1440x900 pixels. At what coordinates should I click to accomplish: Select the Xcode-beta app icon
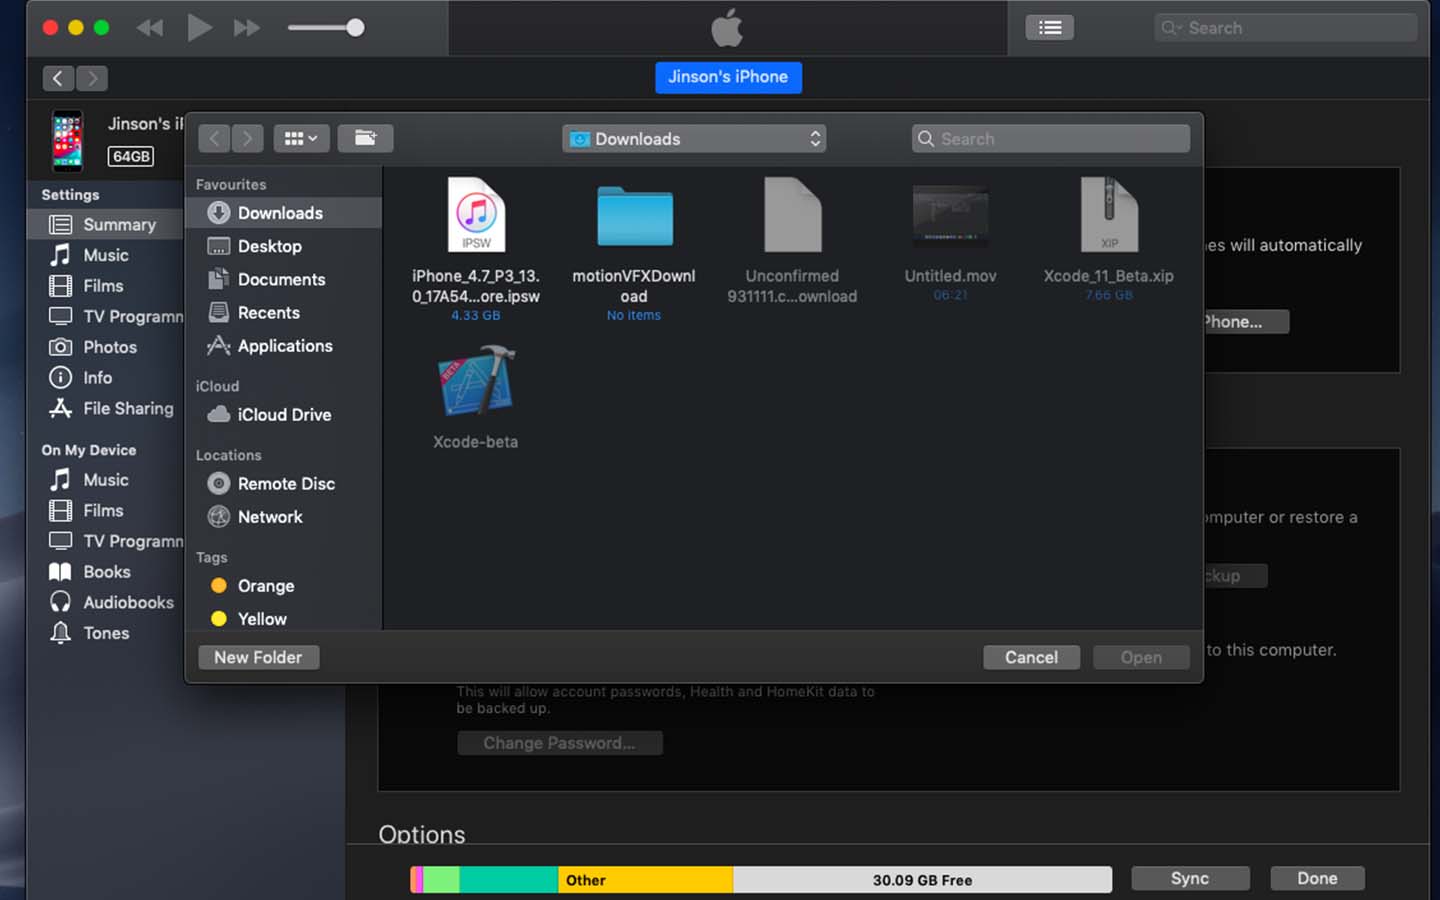point(476,380)
